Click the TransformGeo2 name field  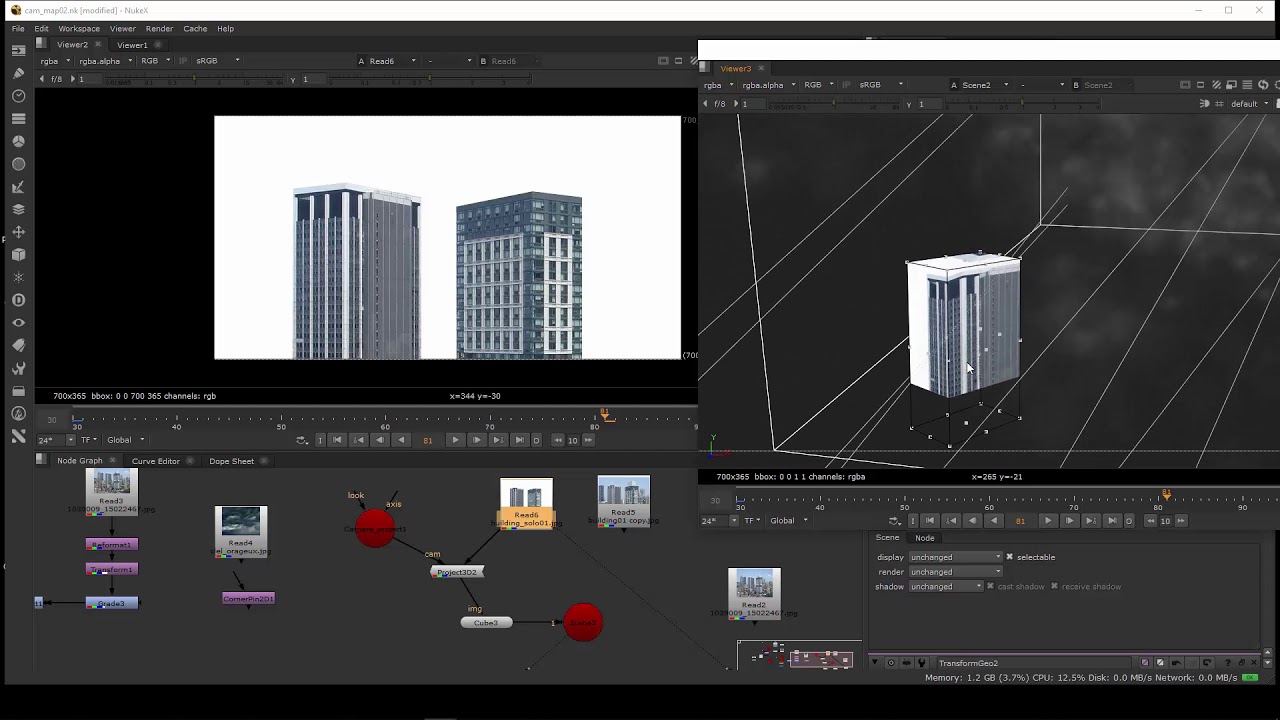[x=1035, y=663]
